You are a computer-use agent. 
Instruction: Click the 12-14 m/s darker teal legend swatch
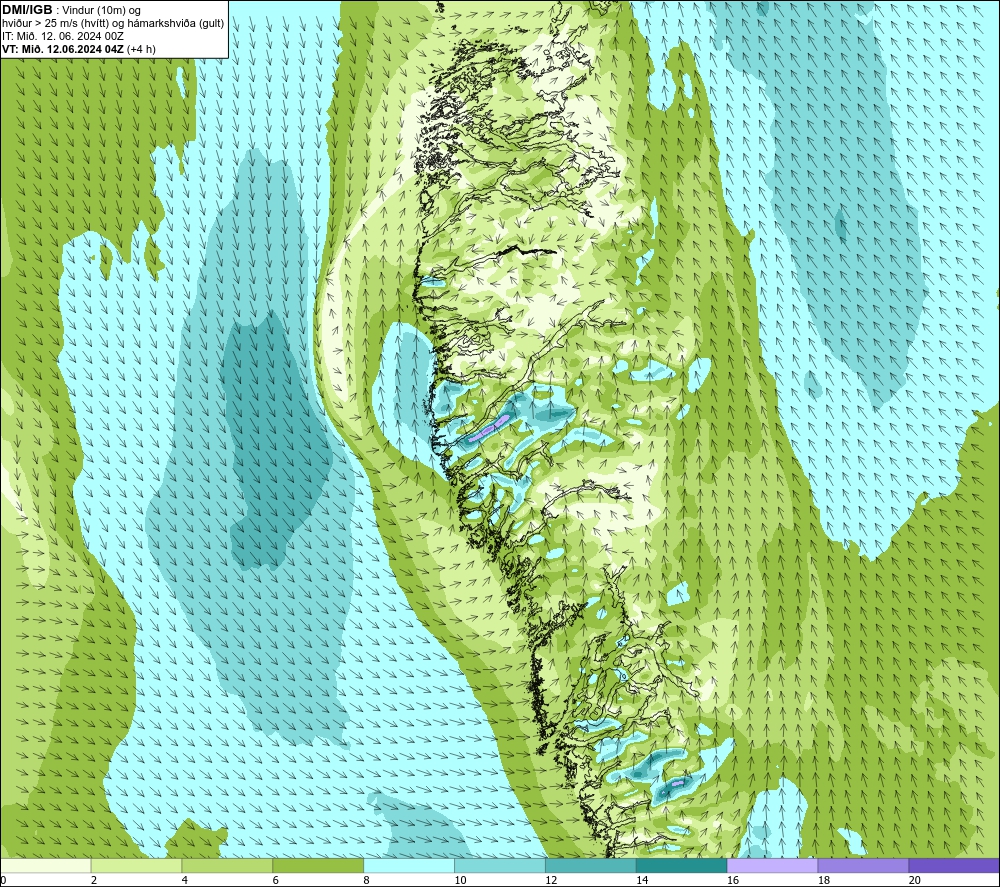tap(591, 865)
